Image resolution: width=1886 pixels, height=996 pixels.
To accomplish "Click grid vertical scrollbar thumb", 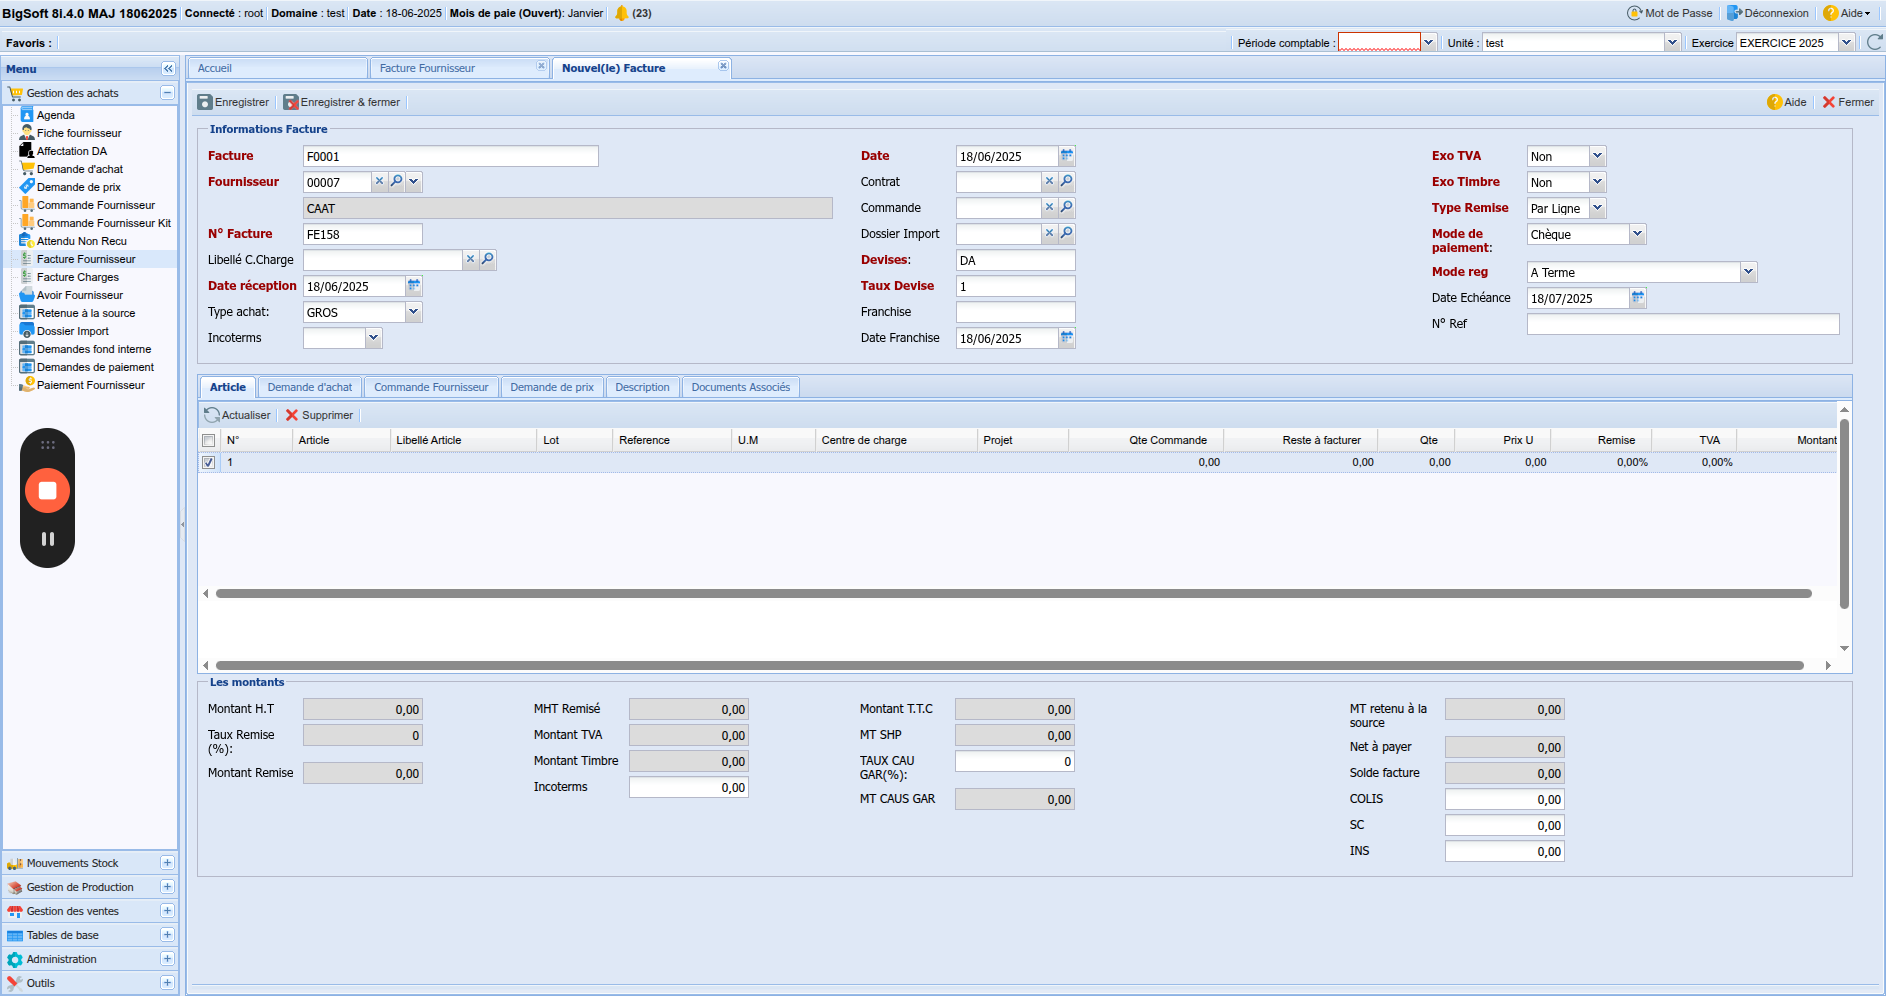I will [x=1844, y=514].
